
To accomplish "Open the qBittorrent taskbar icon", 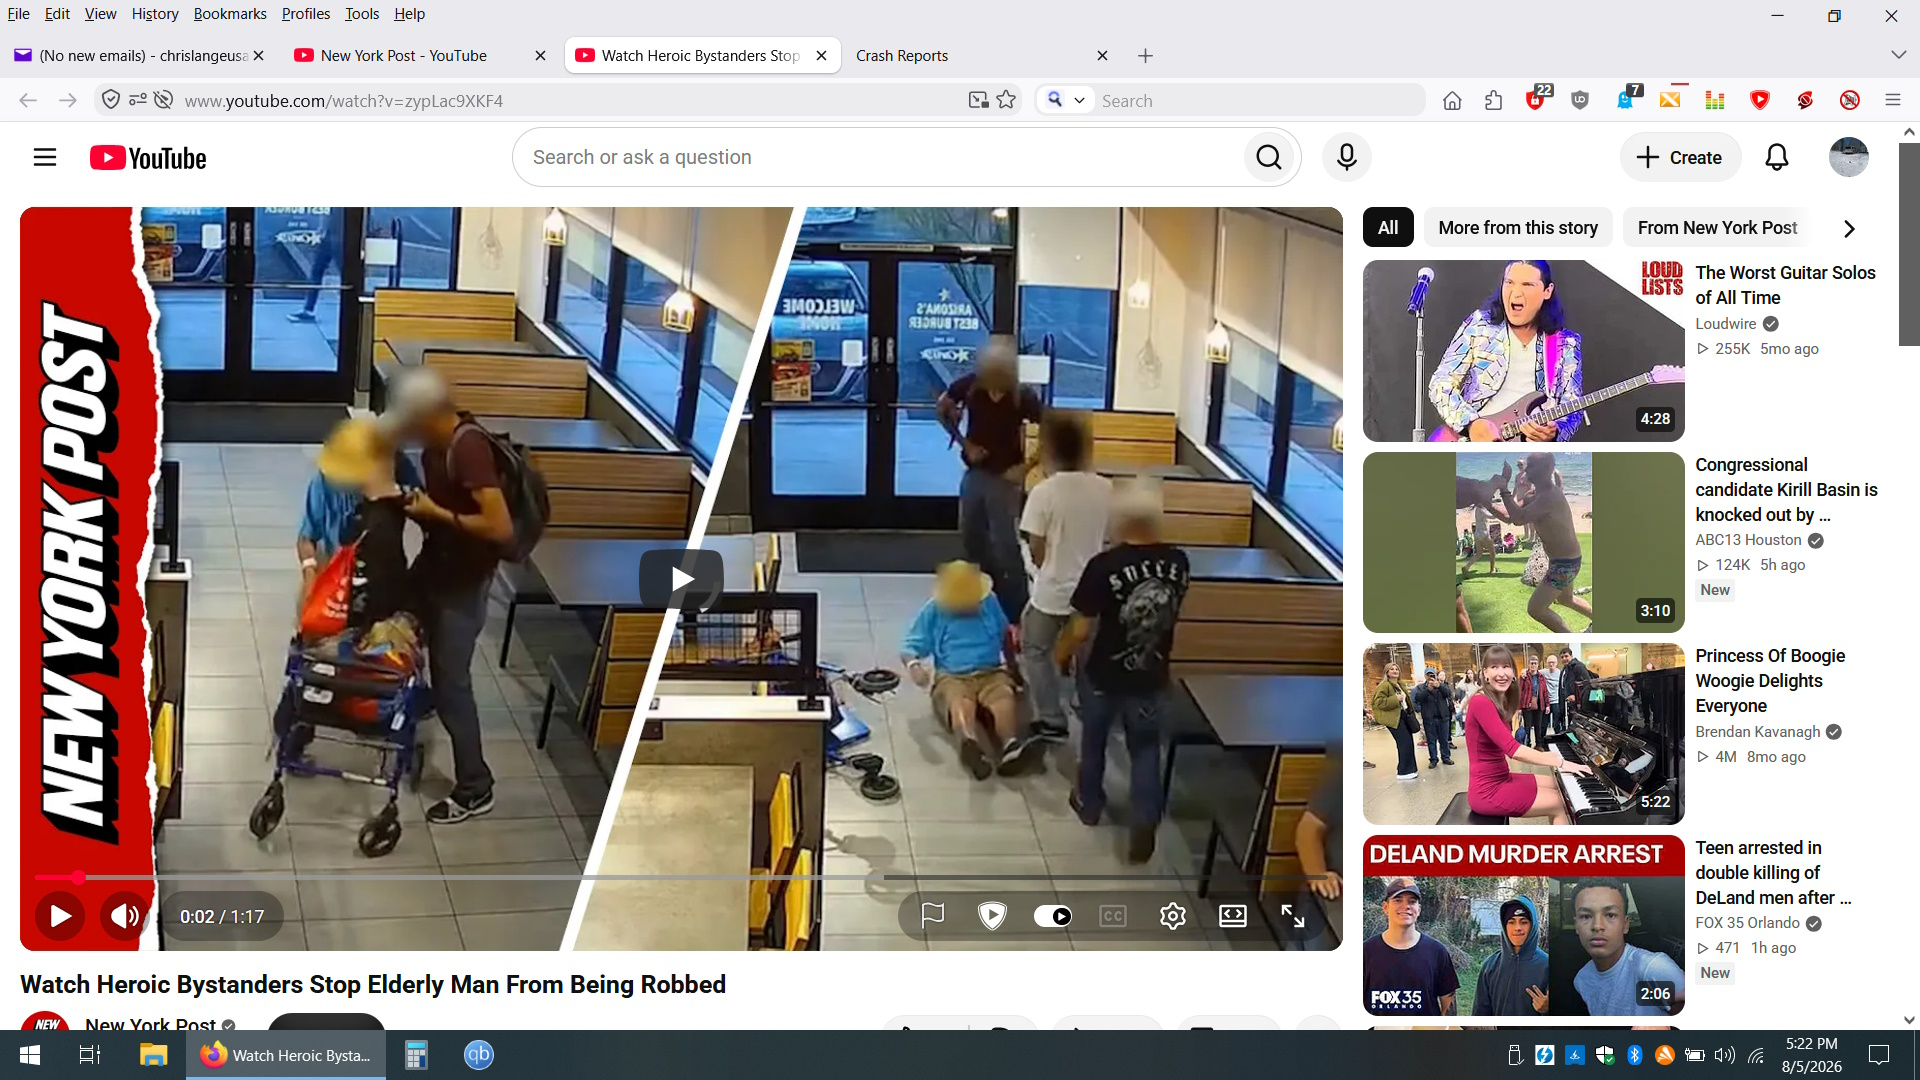I will [x=479, y=1055].
